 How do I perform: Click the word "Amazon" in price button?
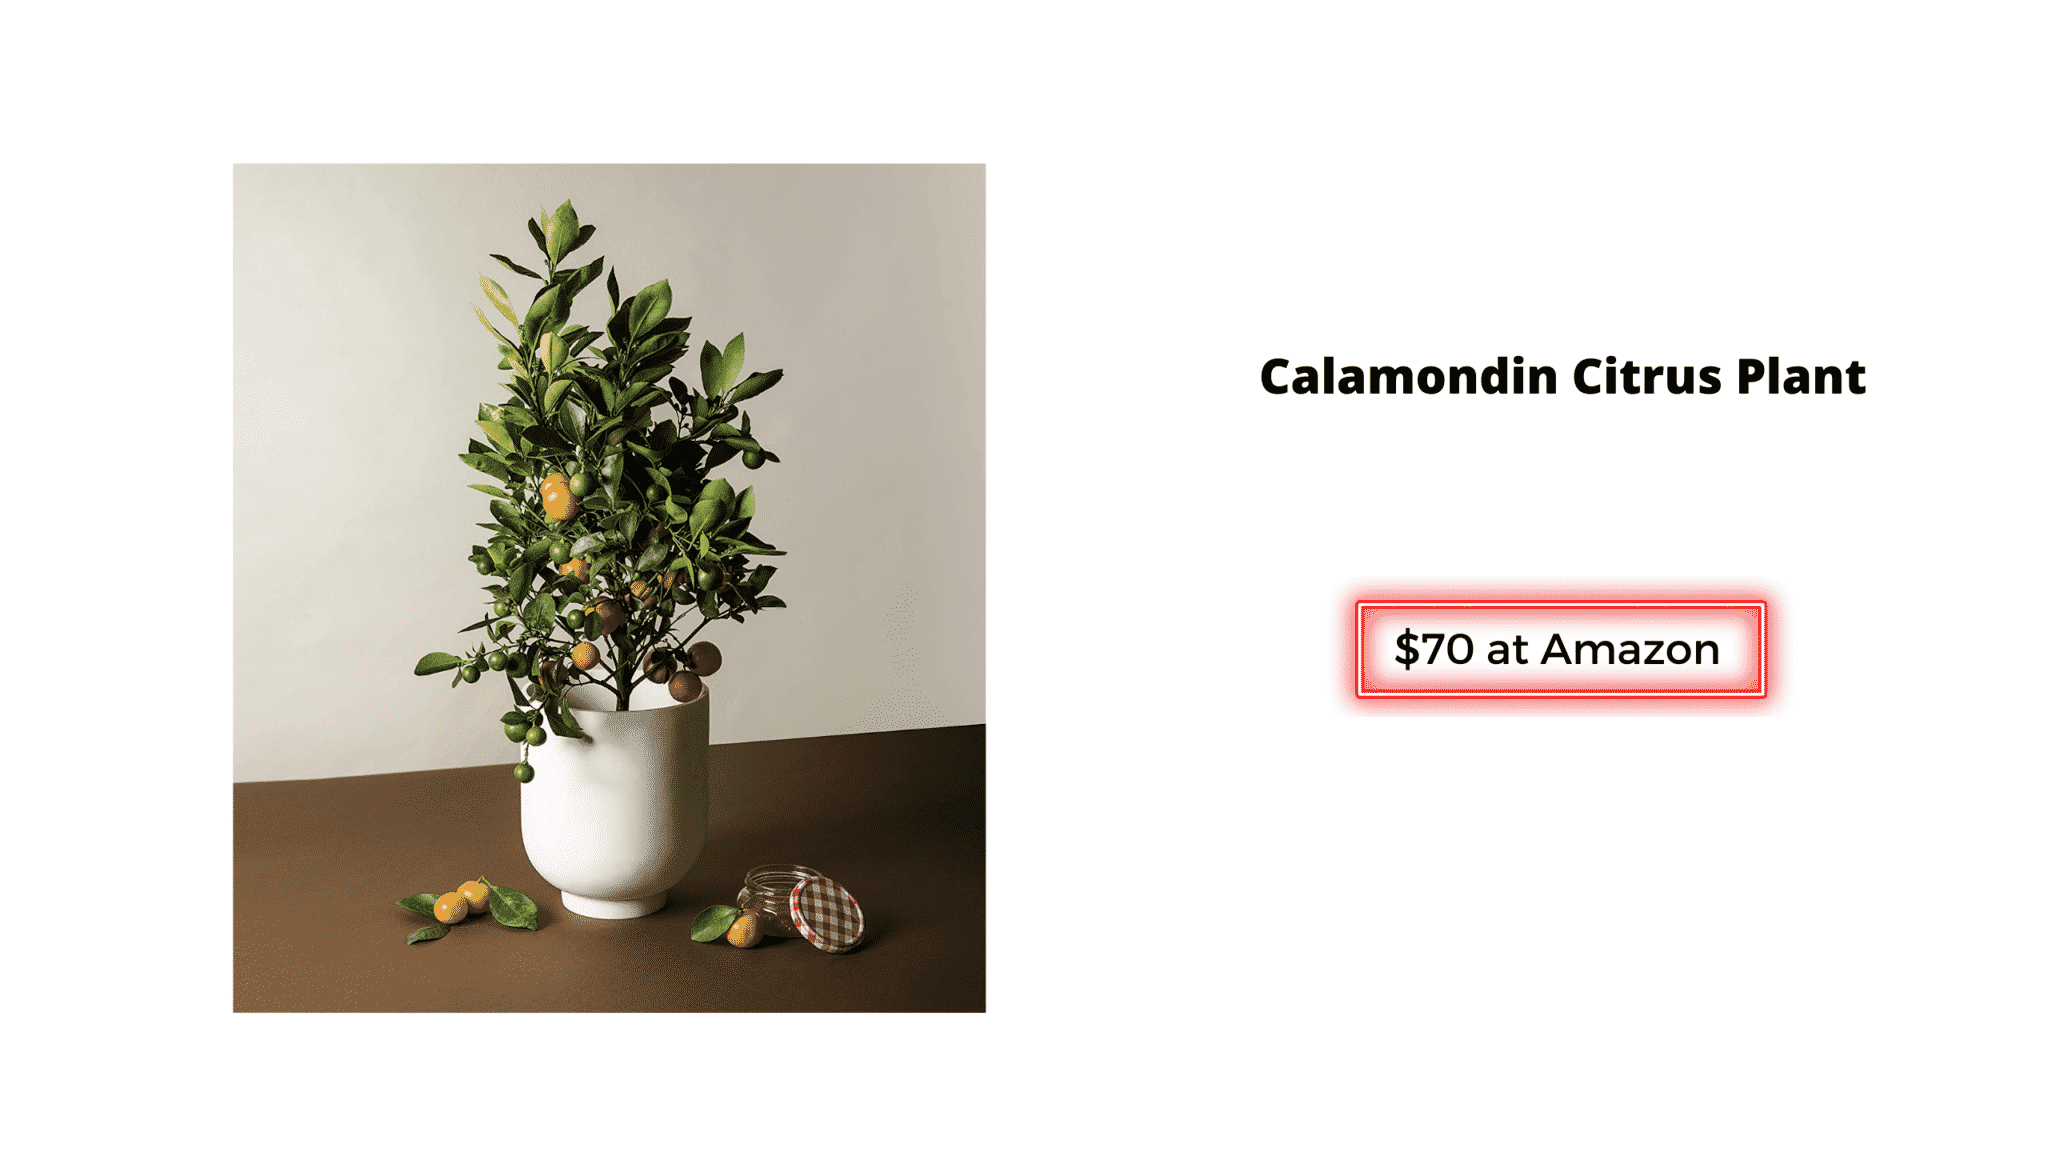pos(1630,650)
